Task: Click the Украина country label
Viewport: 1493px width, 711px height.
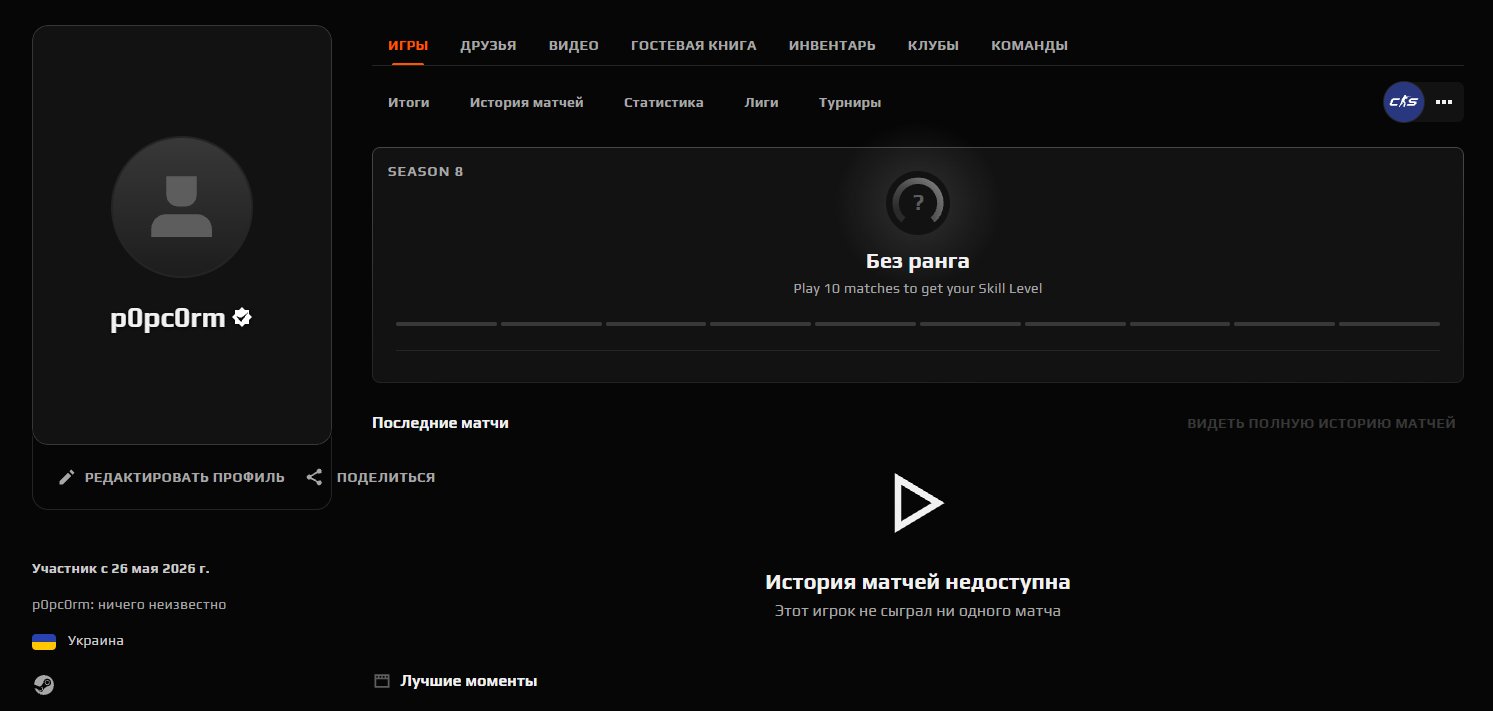Action: 96,641
